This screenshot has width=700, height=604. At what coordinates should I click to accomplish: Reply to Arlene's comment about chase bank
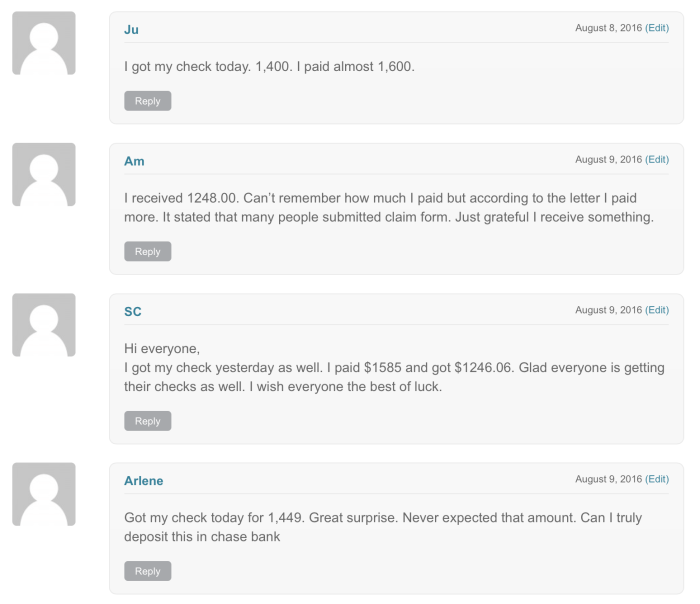pyautogui.click(x=148, y=571)
